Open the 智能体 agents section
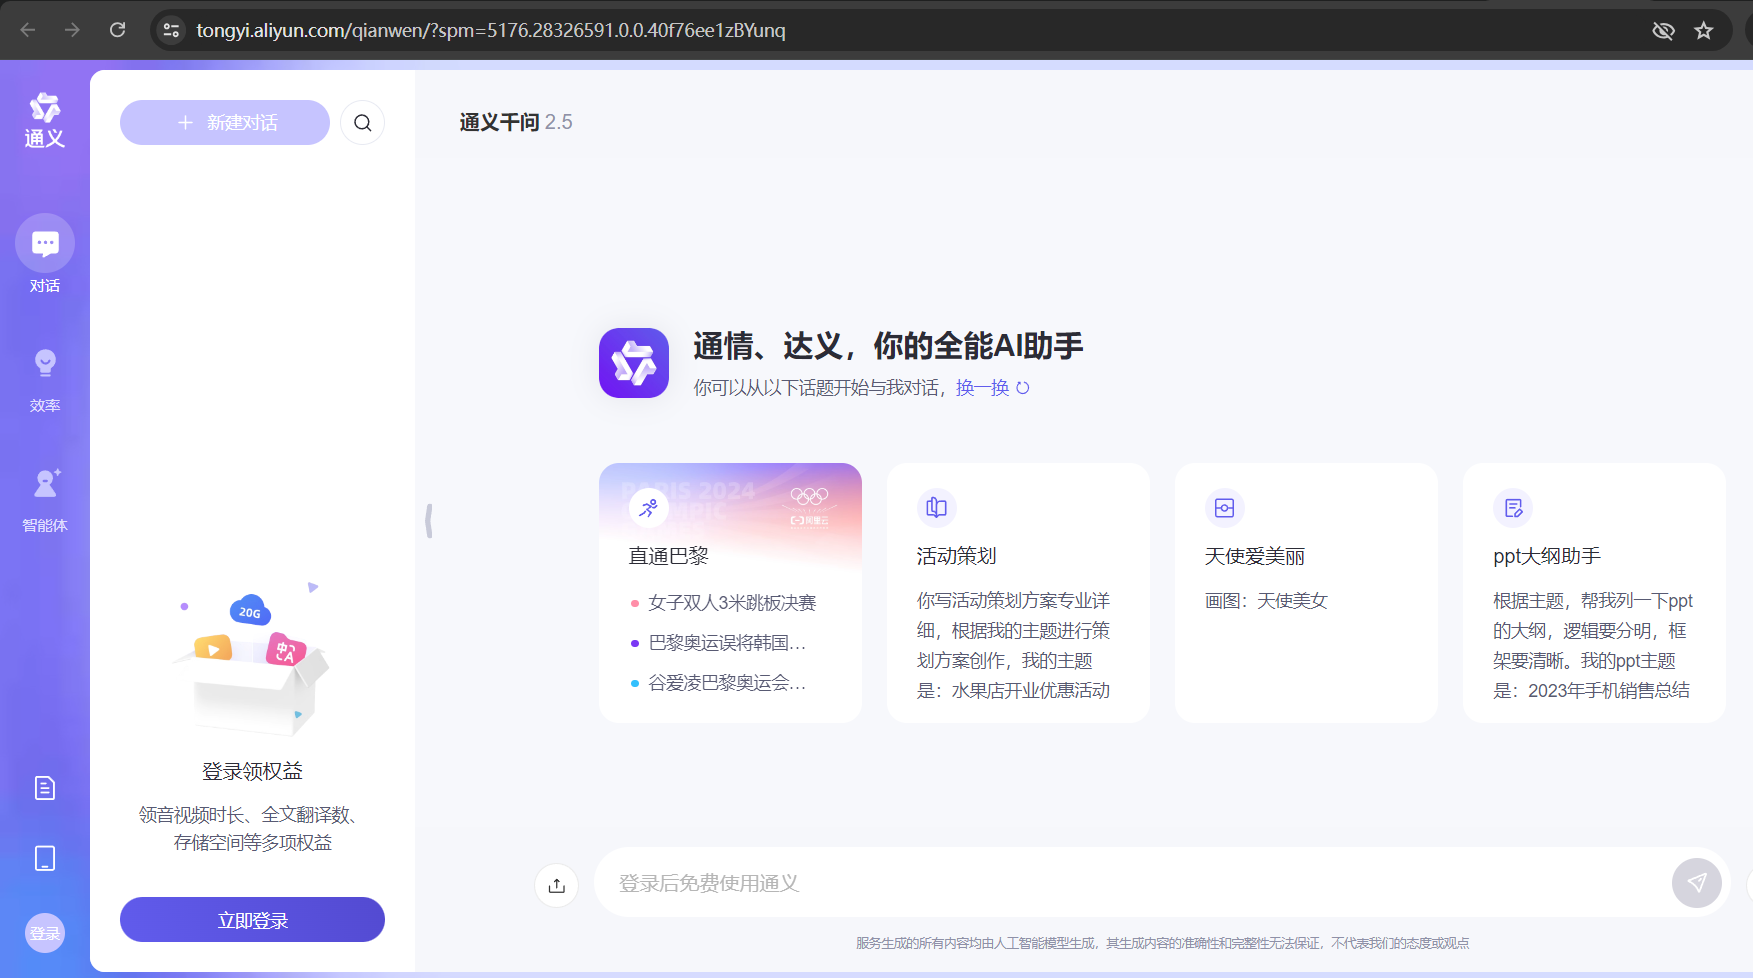The image size is (1753, 978). tap(45, 500)
